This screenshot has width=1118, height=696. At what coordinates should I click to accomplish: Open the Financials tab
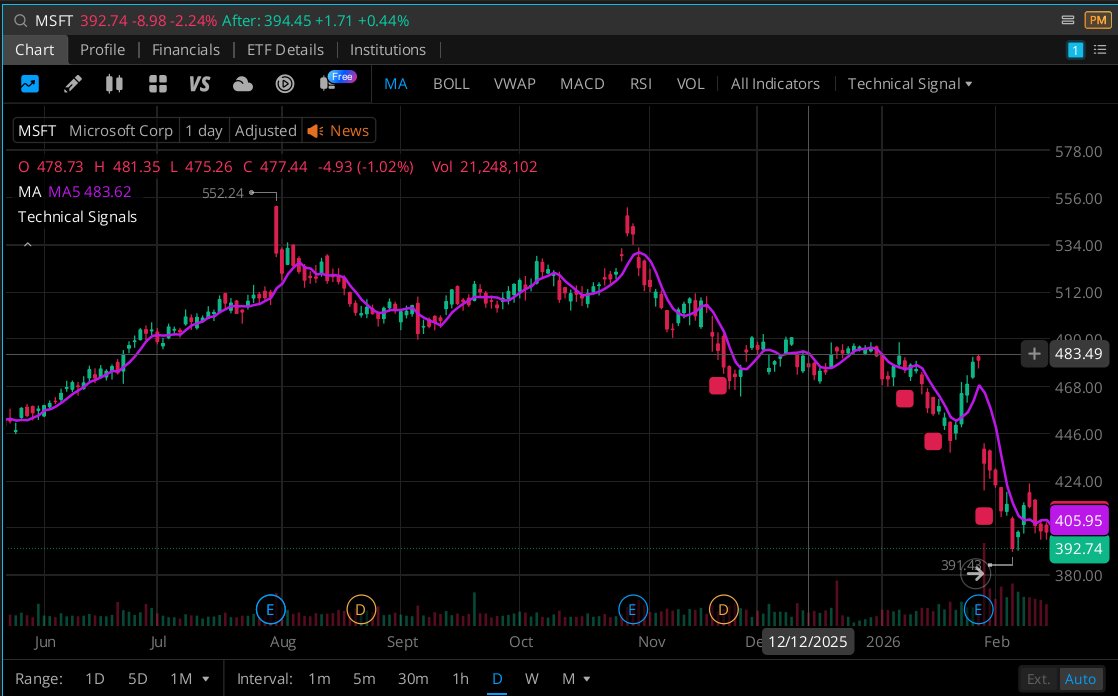click(186, 50)
